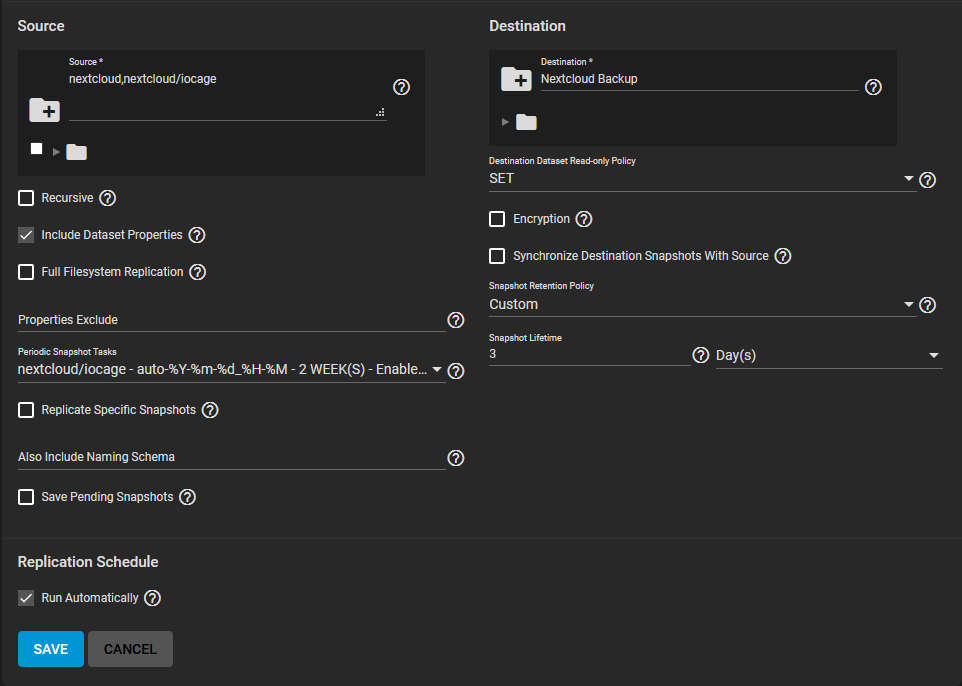
Task: Open Periodic Snapshot Tasks dropdown
Action: click(231, 369)
